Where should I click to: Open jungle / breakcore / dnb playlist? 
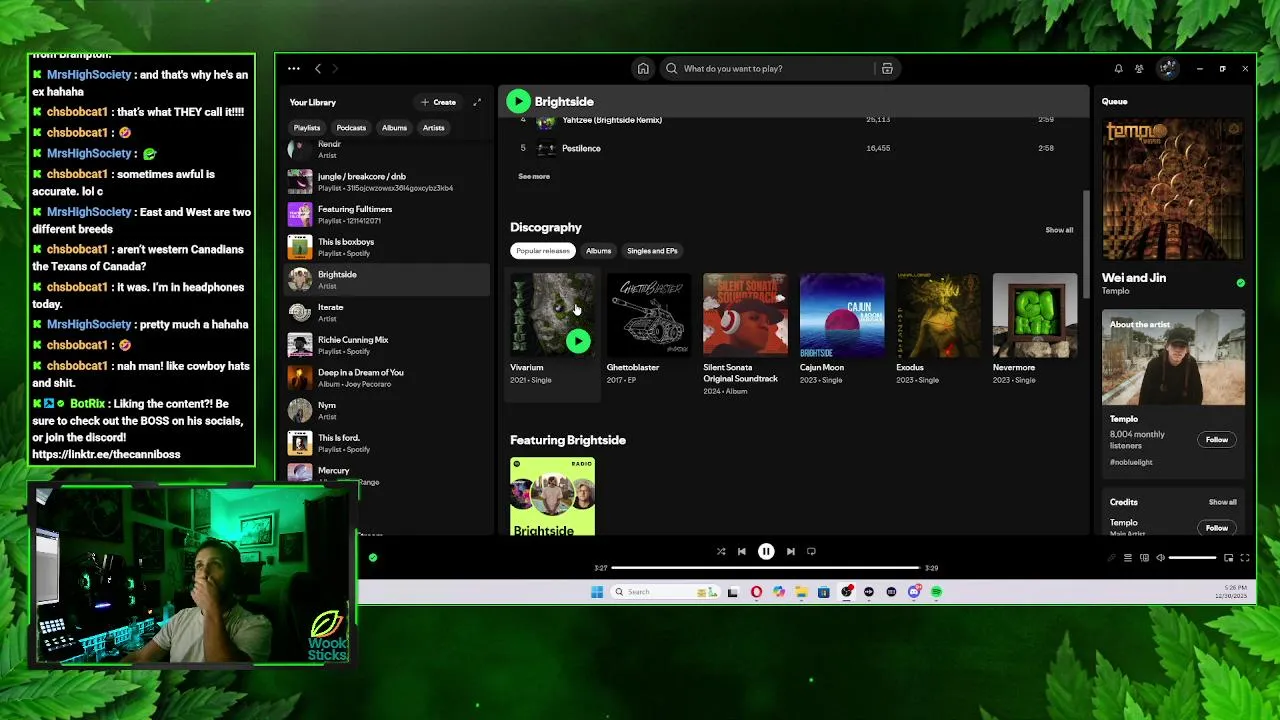(387, 182)
